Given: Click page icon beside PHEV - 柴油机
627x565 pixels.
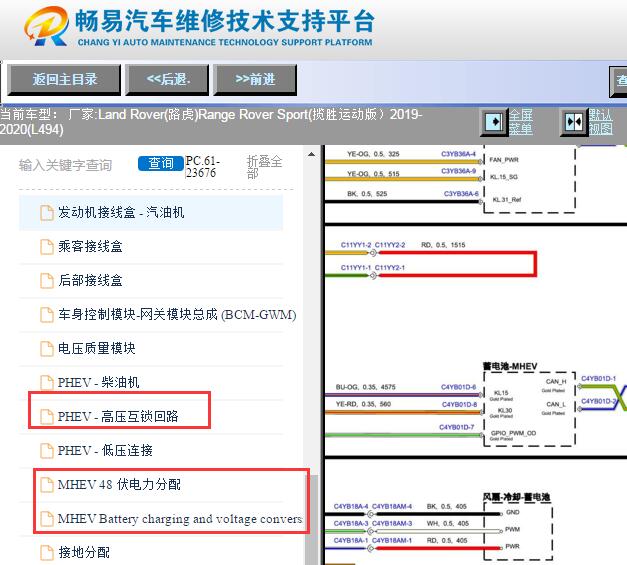Looking at the screenshot, I should pyautogui.click(x=47, y=383).
